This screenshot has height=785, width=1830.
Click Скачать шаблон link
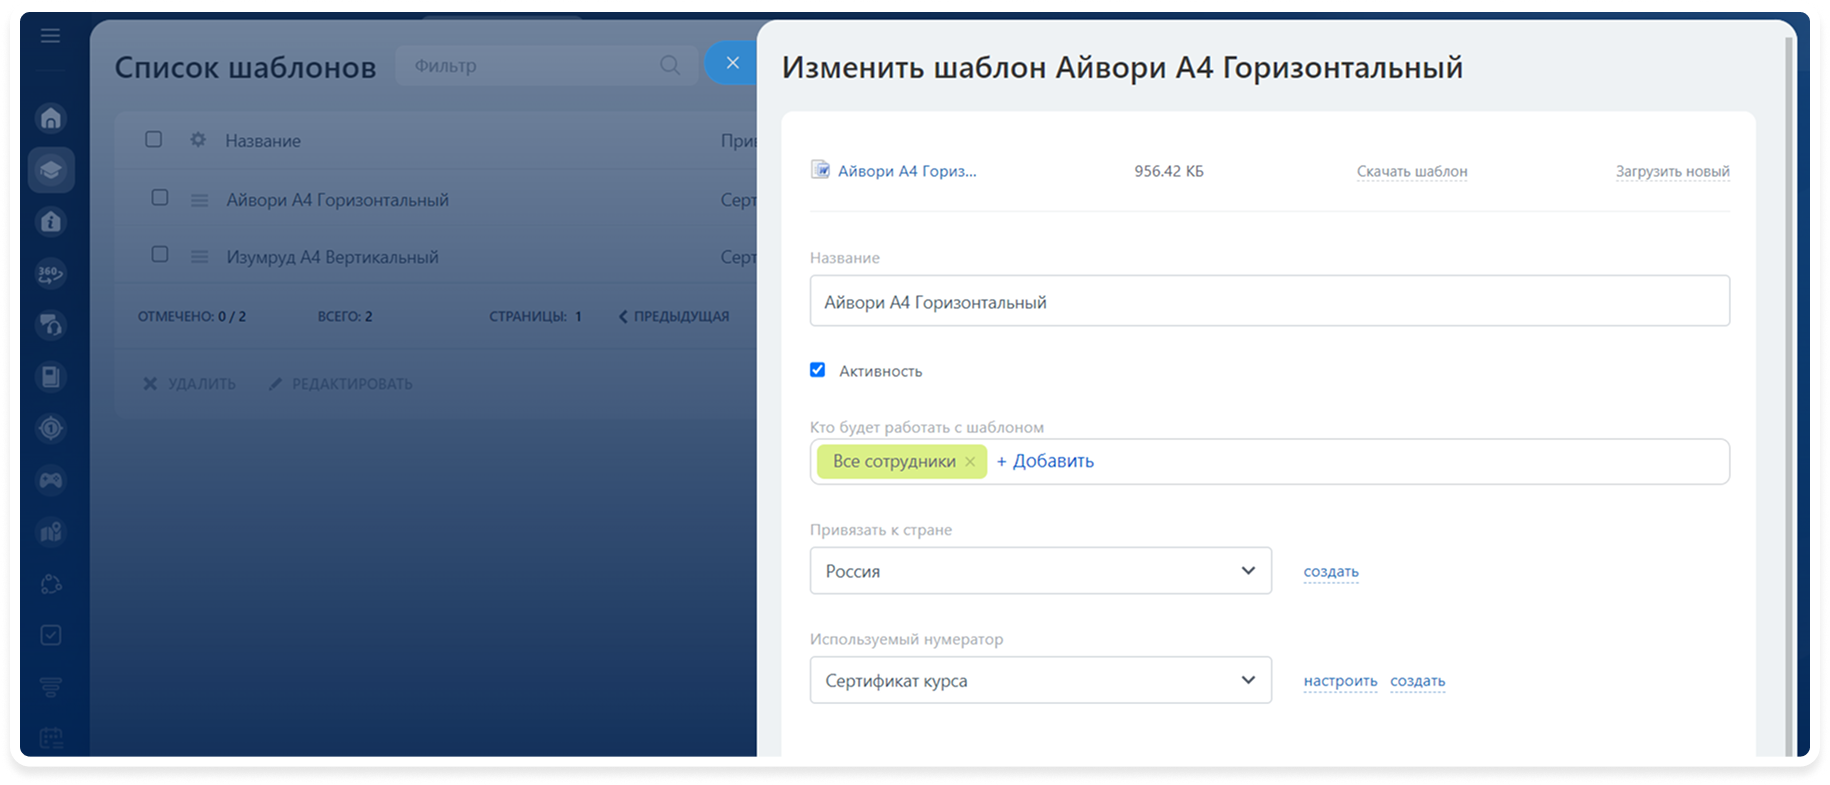coord(1412,171)
